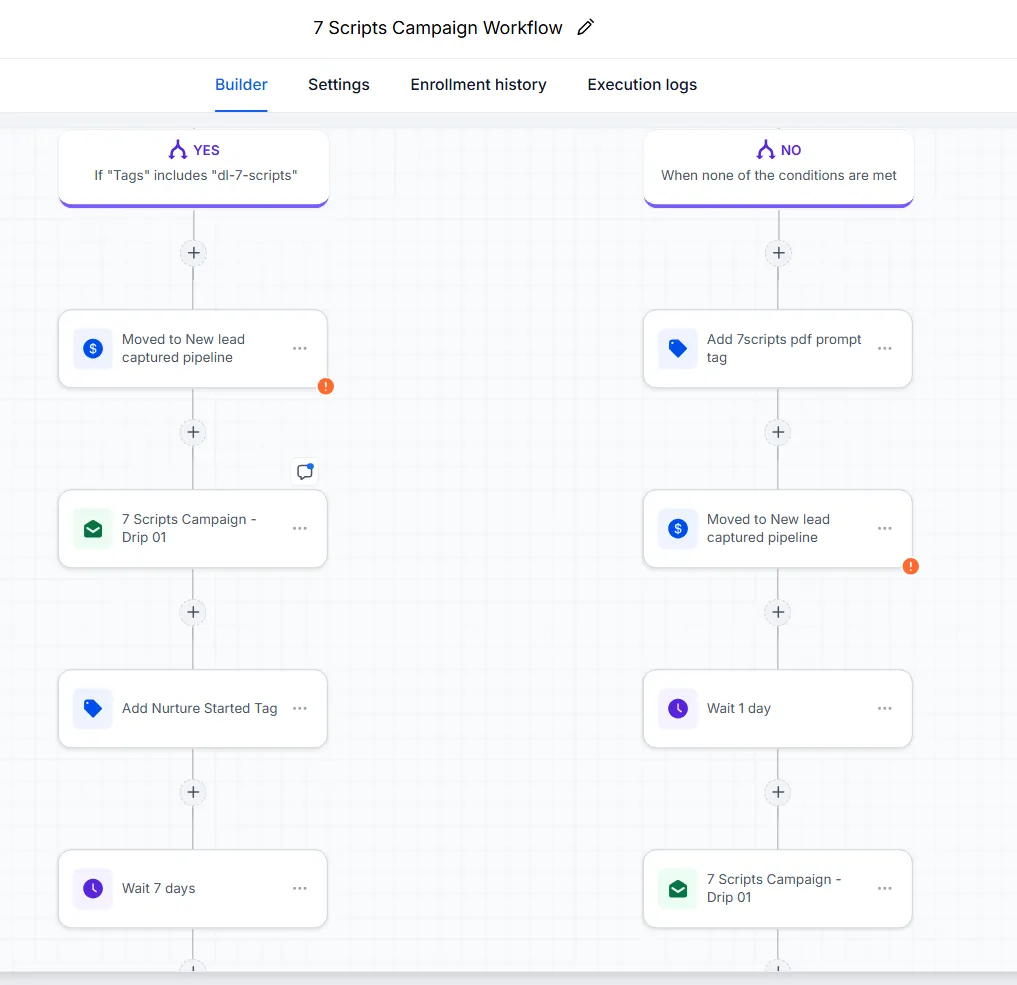Click tag icon on Add Nurture Started Tag
This screenshot has height=985, width=1017.
[x=93, y=709]
